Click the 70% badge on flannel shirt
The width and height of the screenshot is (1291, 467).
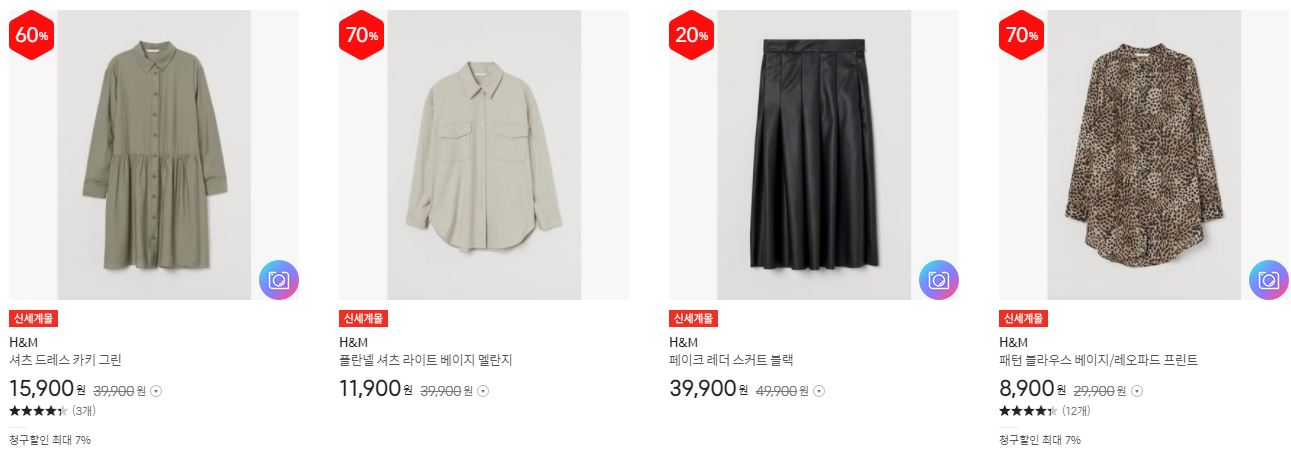pos(362,36)
